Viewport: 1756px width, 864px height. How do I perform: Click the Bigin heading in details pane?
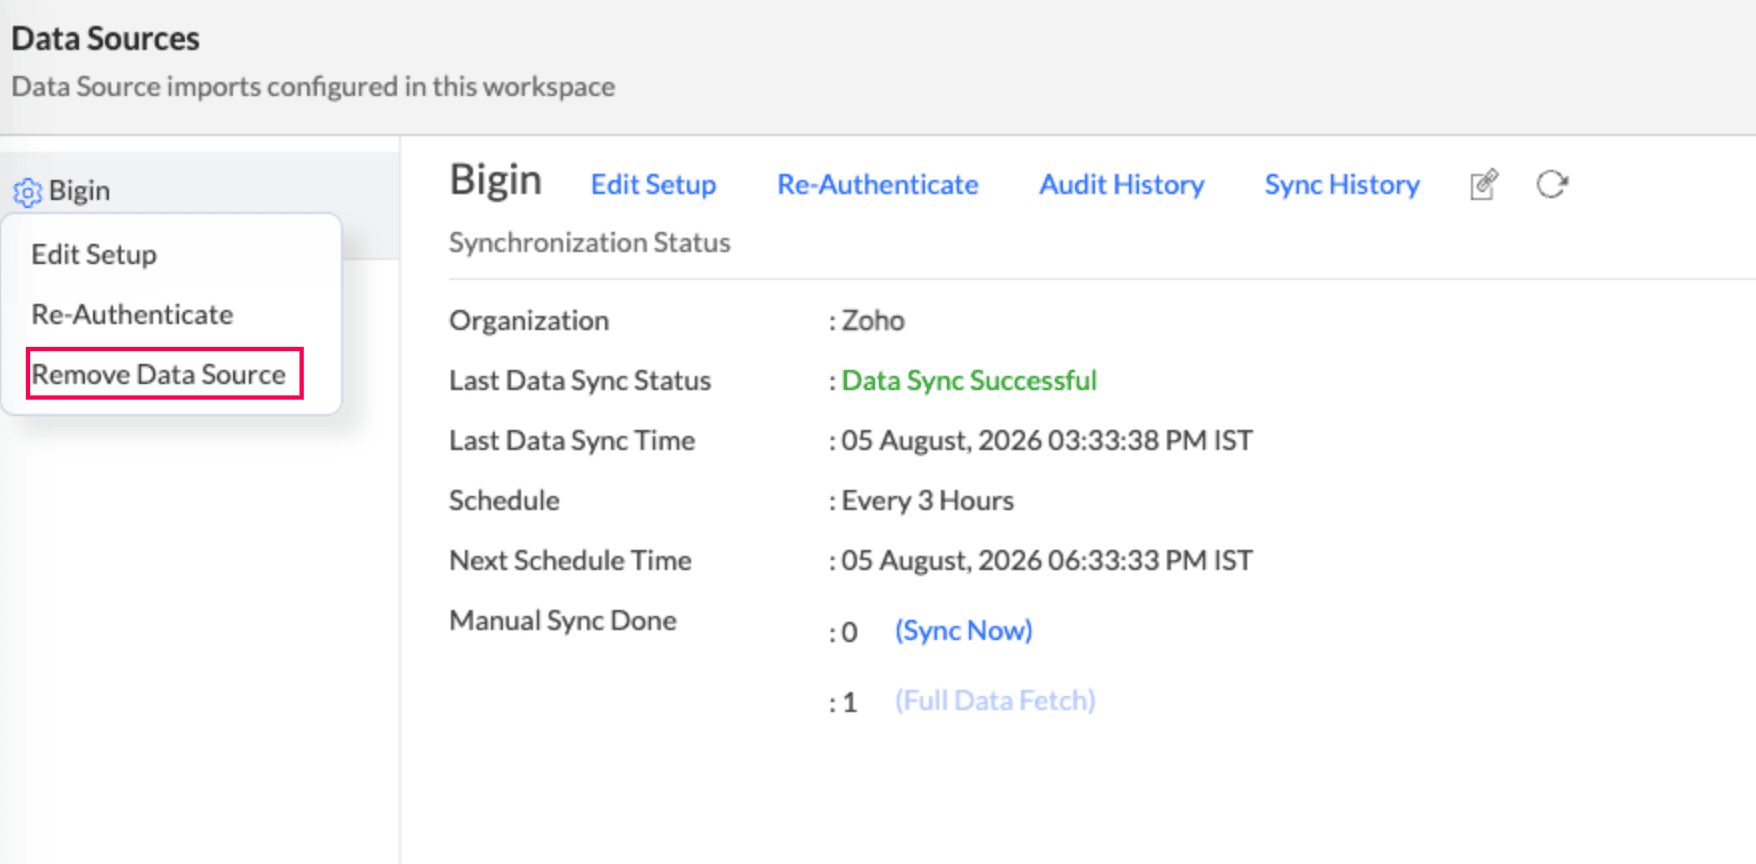coord(496,180)
